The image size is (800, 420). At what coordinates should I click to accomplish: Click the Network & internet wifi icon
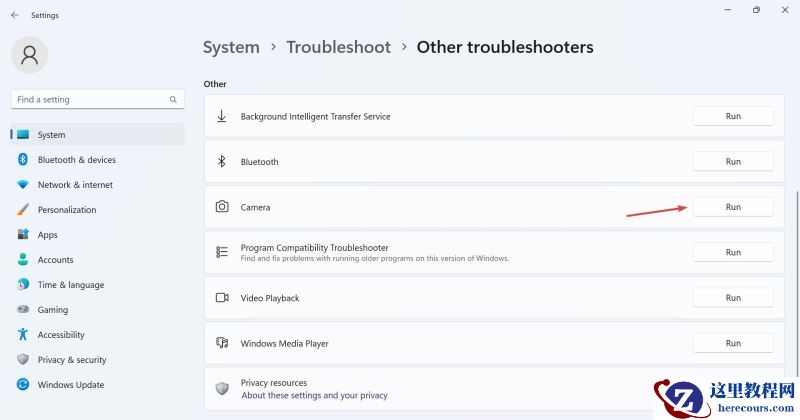tap(23, 185)
